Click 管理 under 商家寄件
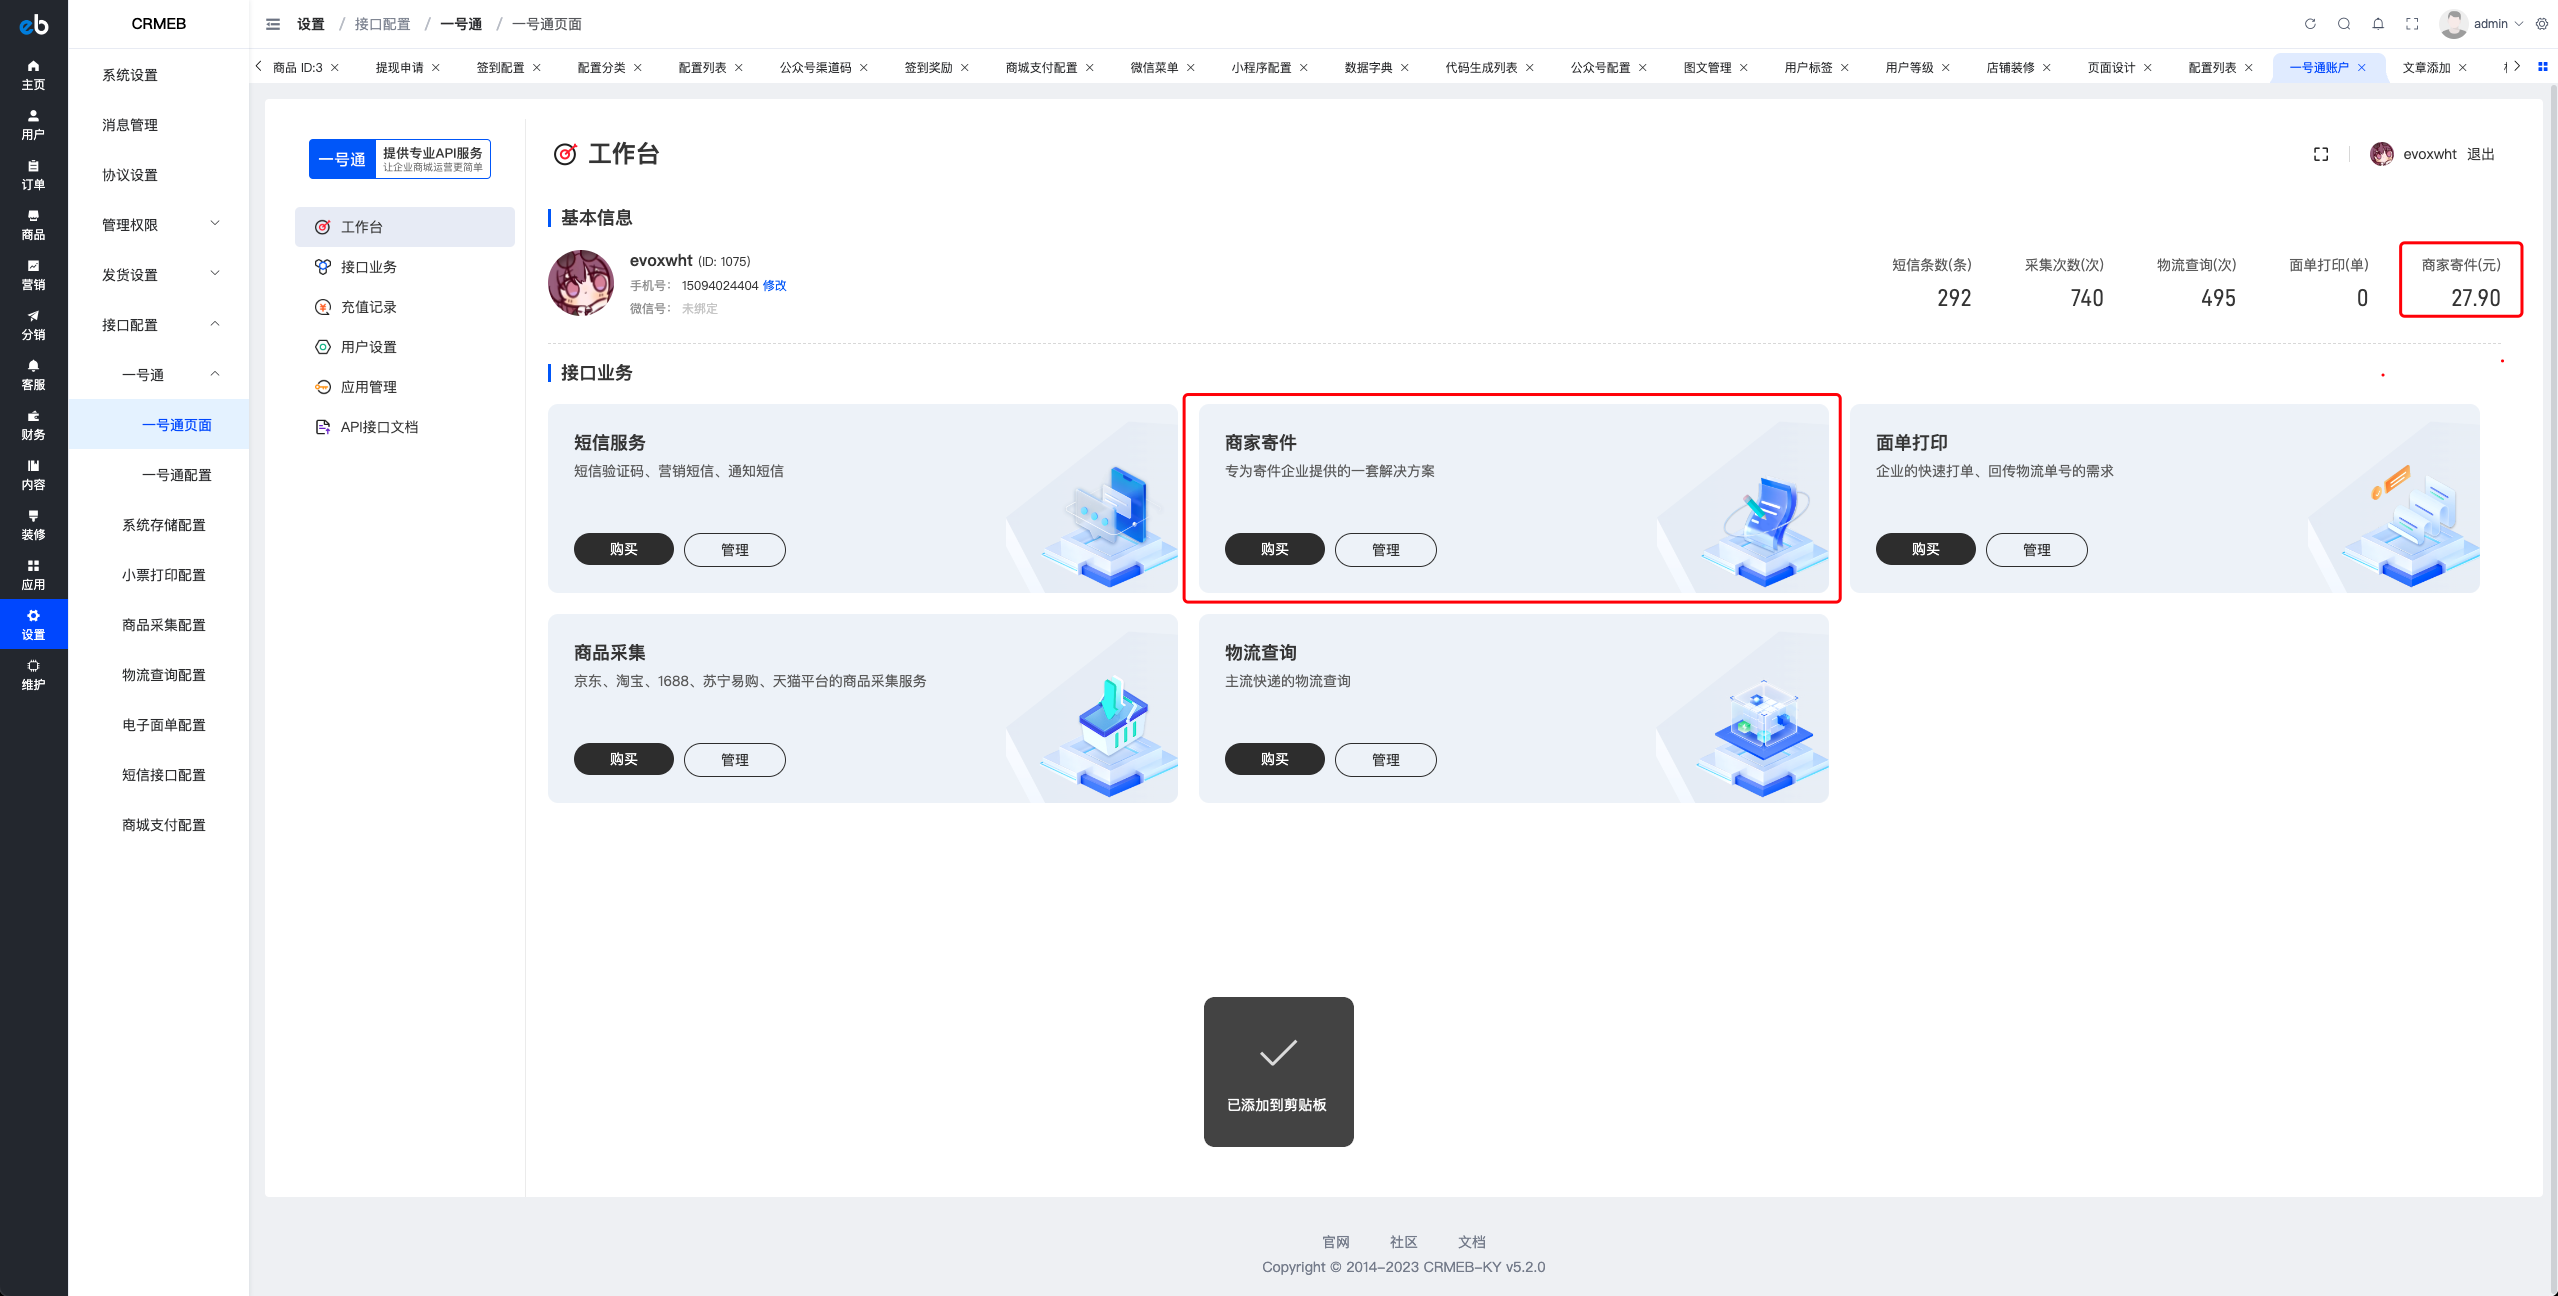This screenshot has width=2558, height=1296. point(1386,550)
